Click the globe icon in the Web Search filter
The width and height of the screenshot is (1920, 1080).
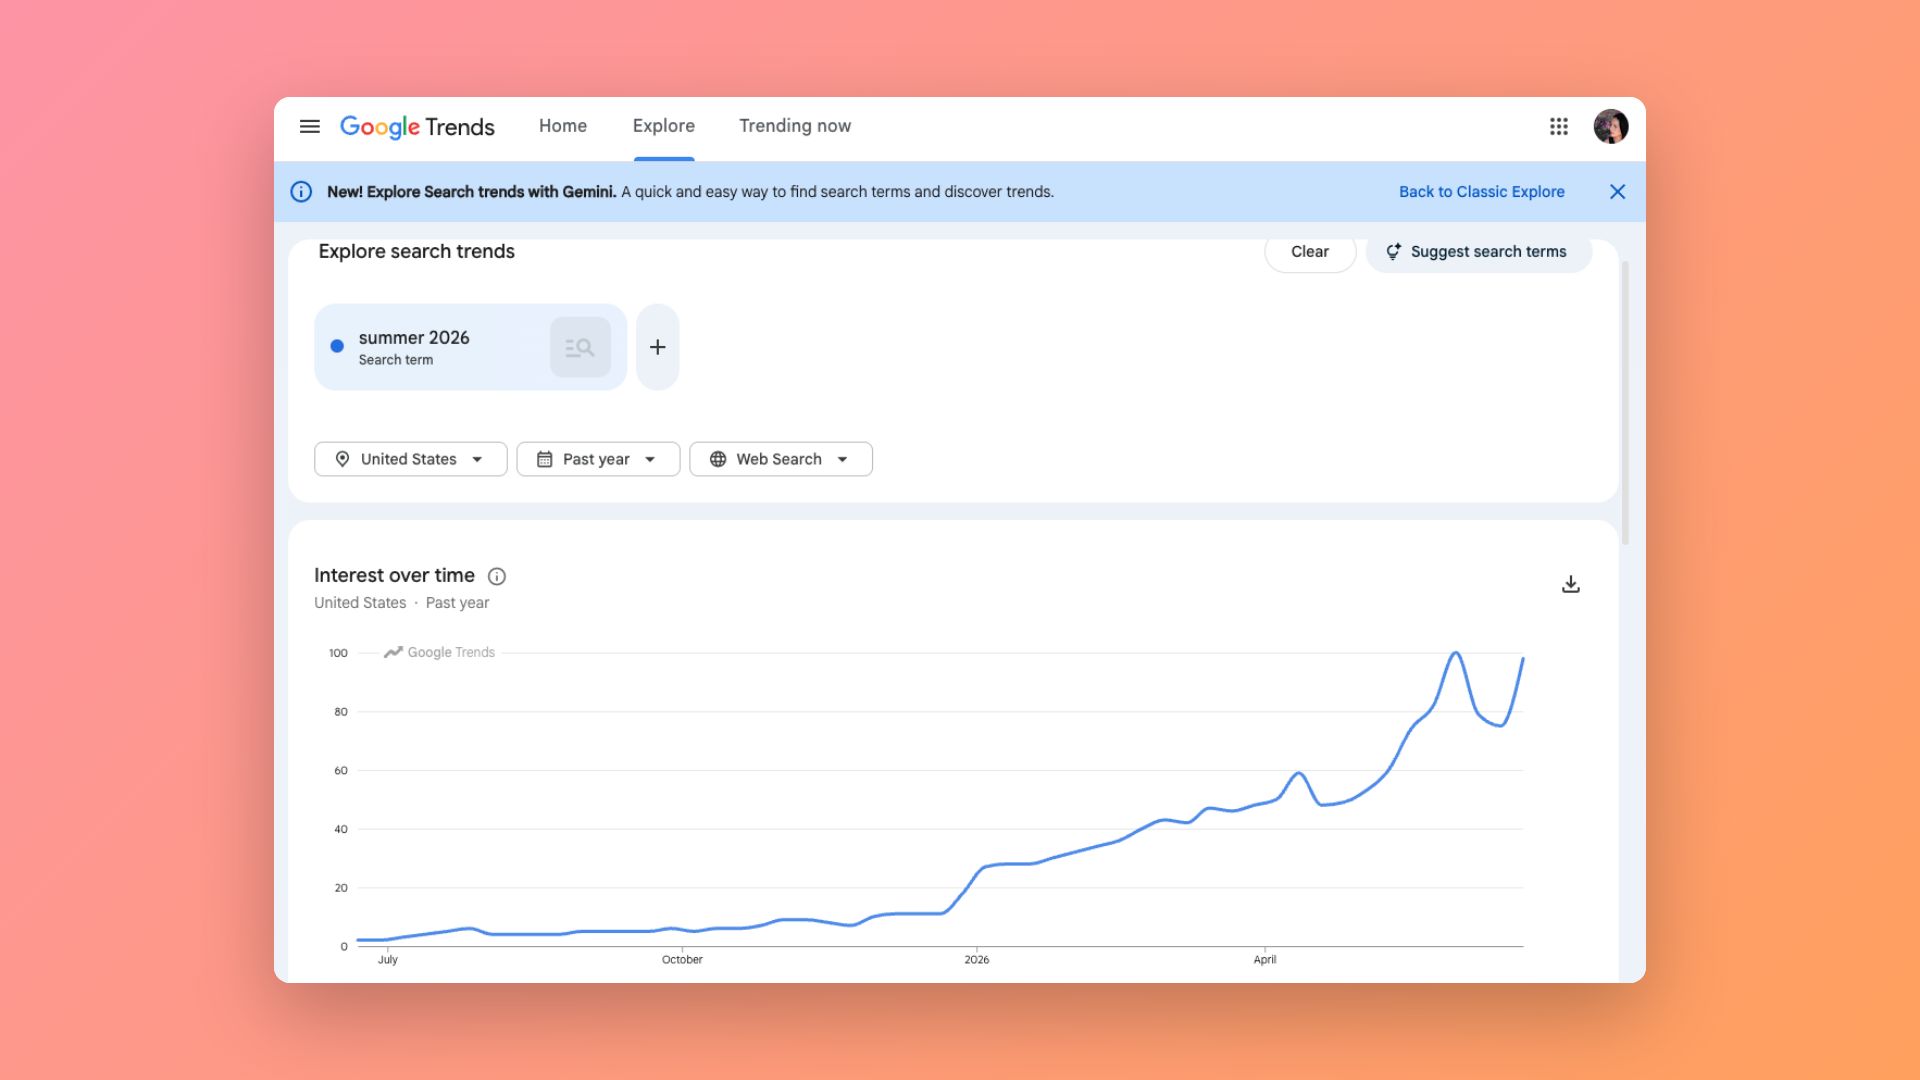(x=718, y=459)
